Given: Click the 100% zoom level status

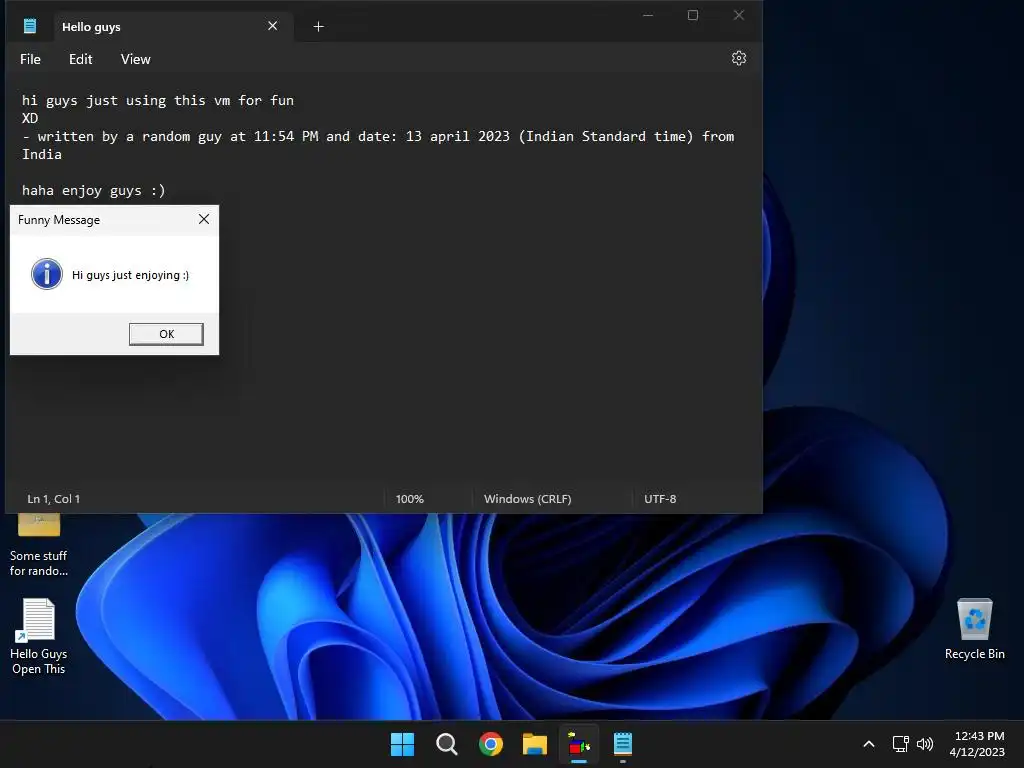Looking at the screenshot, I should click(x=409, y=499).
